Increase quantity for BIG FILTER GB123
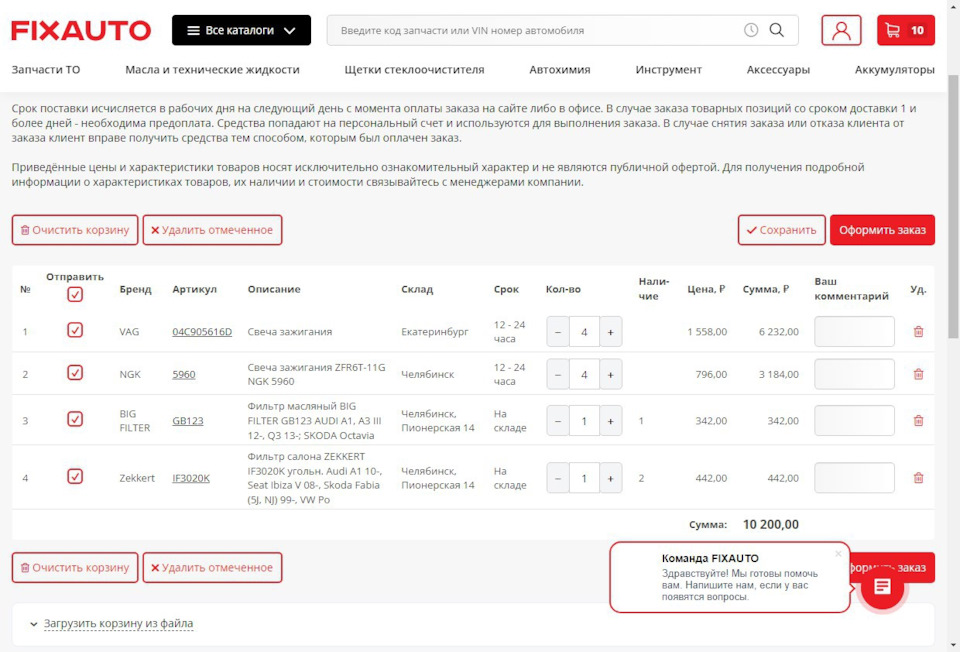 610,421
